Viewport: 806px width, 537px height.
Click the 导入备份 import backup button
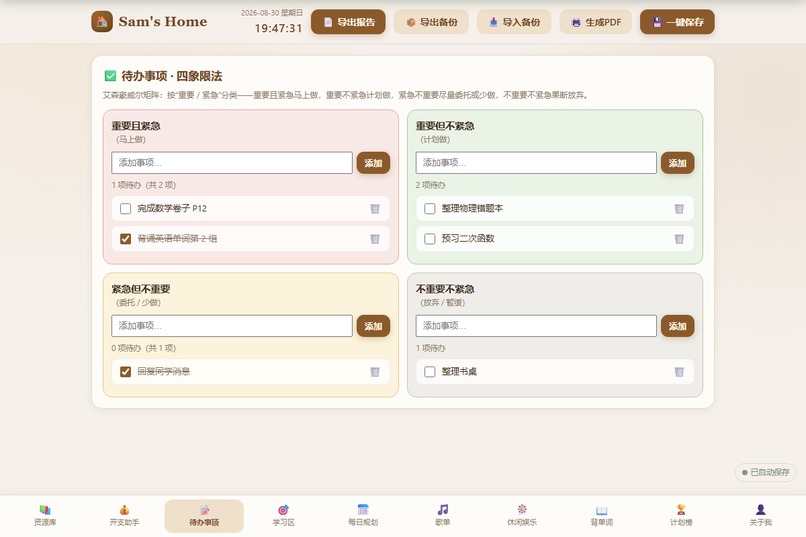tap(514, 22)
